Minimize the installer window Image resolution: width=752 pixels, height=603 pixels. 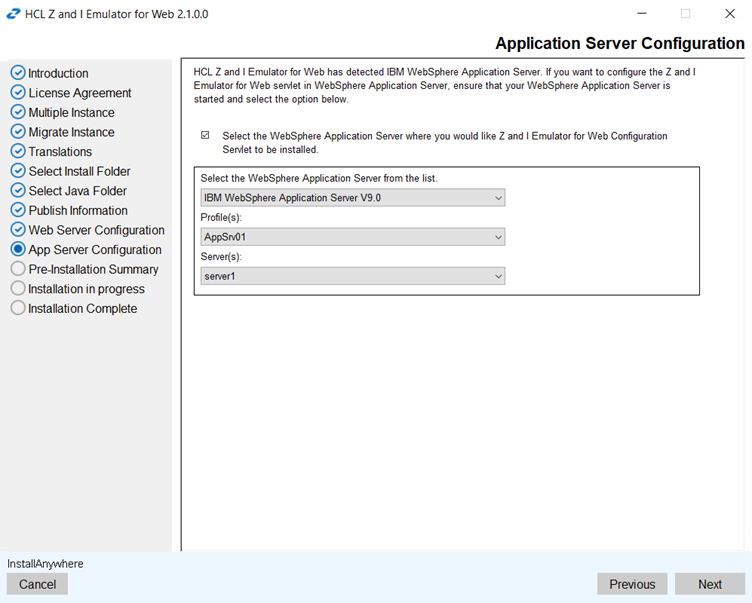pyautogui.click(x=642, y=14)
